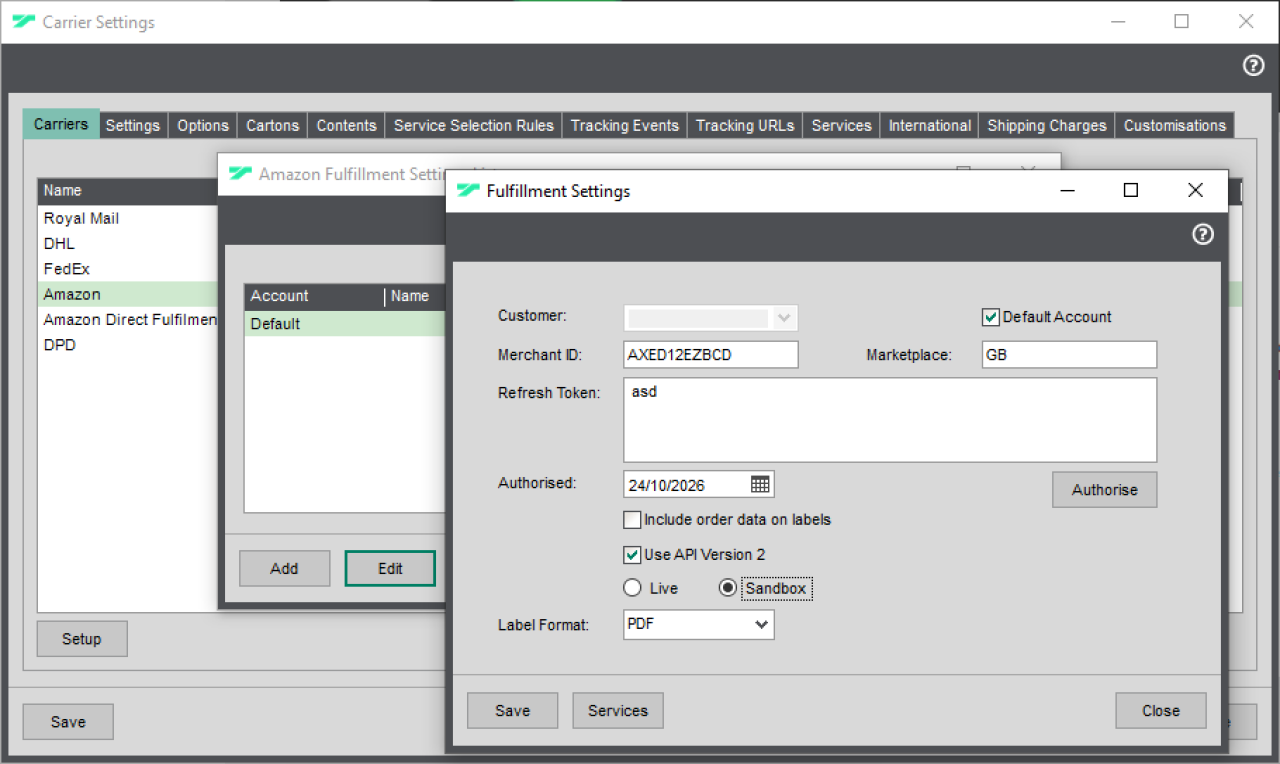Enable Include order data on labels

point(632,520)
